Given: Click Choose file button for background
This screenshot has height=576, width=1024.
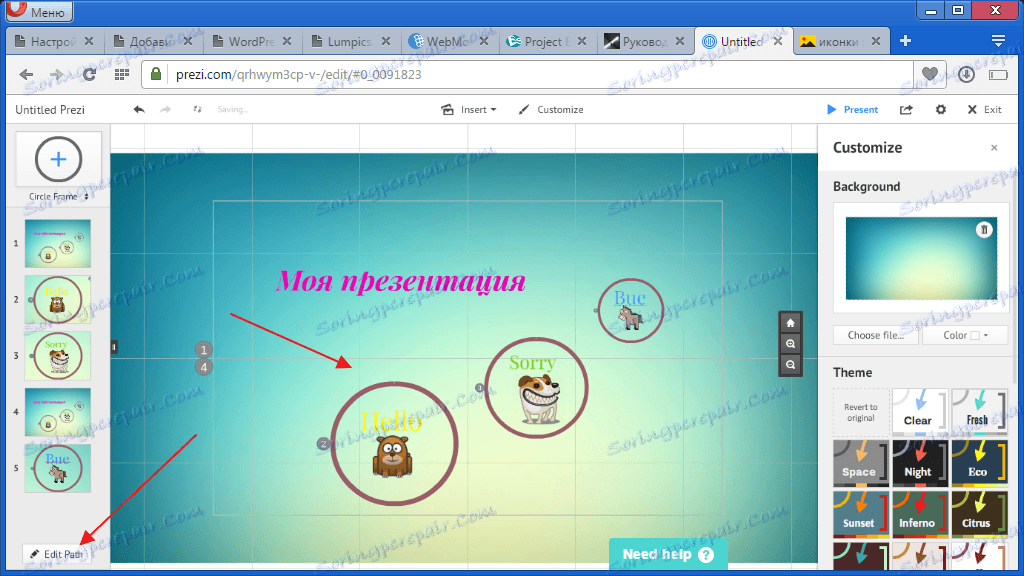Looking at the screenshot, I should 876,335.
